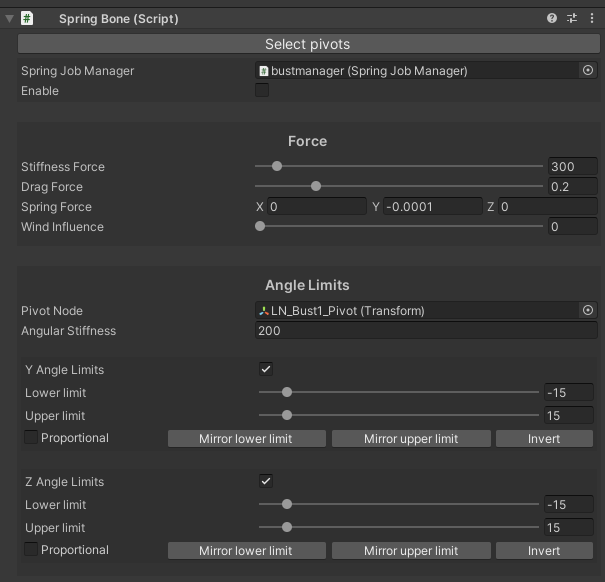Click the Spring Bone script icon
Screen dimensions: 605x582
click(27, 18)
